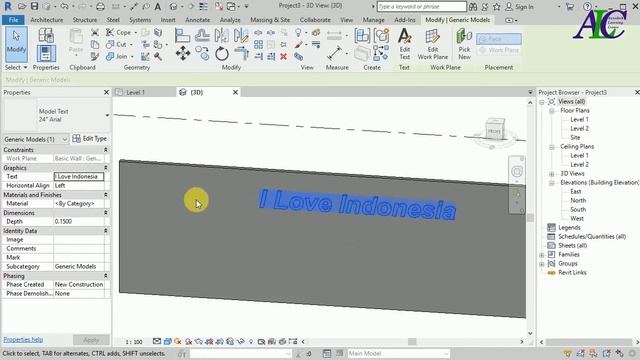Select the Face placement option

[x=499, y=39]
